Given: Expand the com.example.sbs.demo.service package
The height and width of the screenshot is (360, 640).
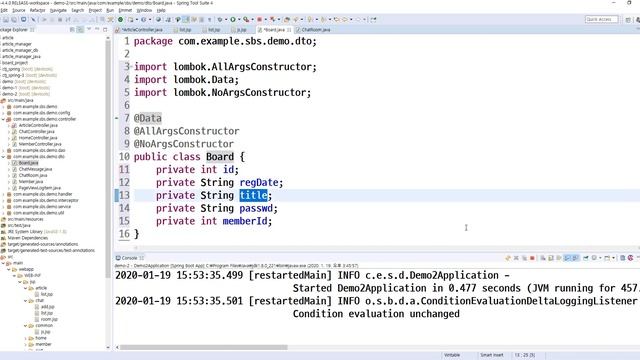Looking at the screenshot, I should (3, 207).
